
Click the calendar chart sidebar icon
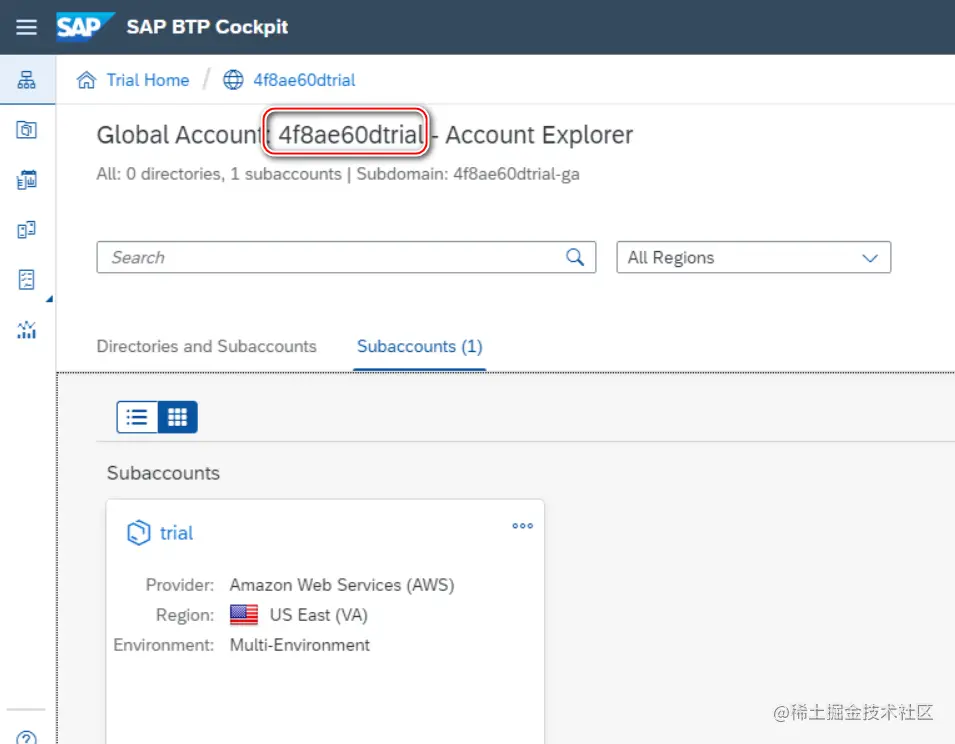pos(27,180)
